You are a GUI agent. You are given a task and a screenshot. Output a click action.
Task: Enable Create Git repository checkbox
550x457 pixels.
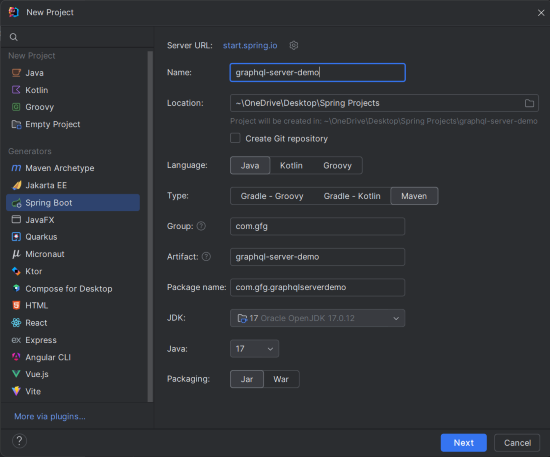(235, 138)
